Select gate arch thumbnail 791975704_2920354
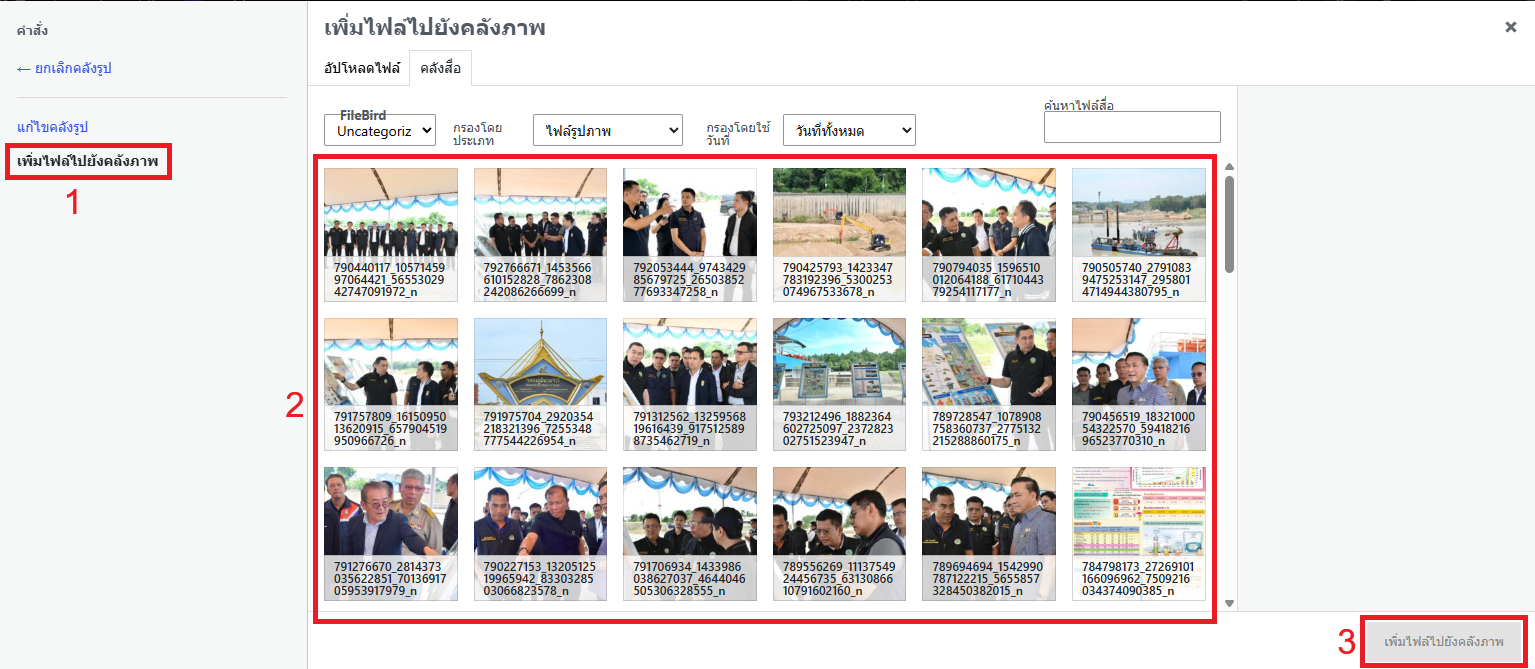This screenshot has height=669, width=1535. [x=541, y=384]
